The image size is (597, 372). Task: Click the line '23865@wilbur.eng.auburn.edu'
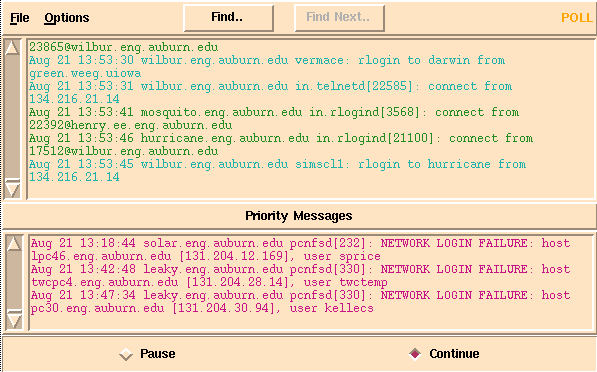coord(124,47)
